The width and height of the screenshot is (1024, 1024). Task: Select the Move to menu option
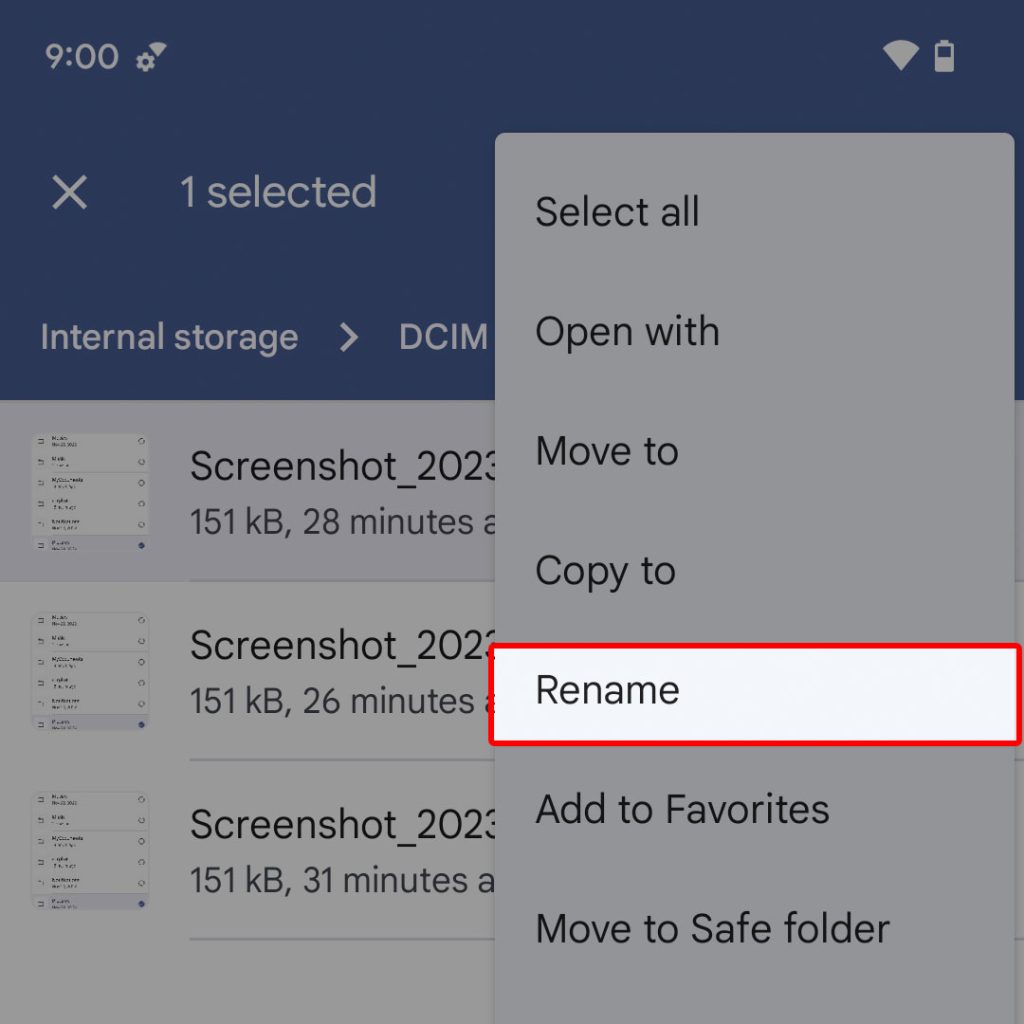607,451
